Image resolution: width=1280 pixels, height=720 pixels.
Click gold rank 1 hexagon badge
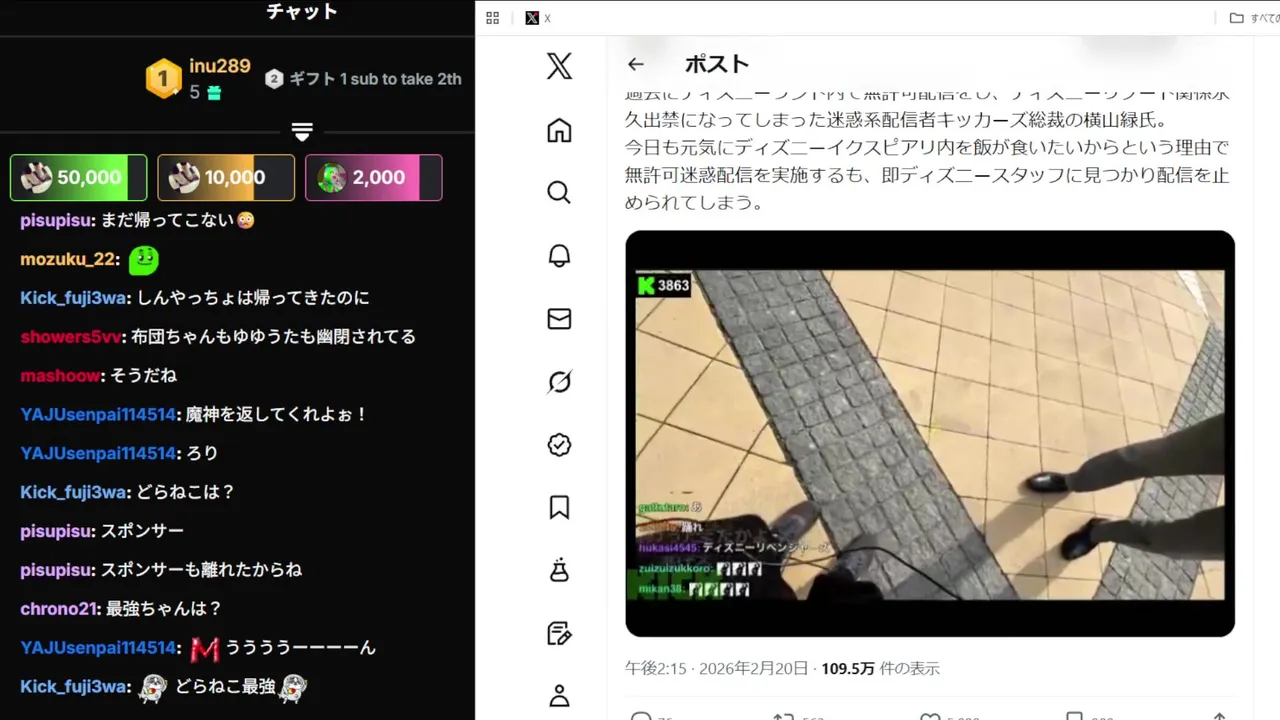point(163,79)
